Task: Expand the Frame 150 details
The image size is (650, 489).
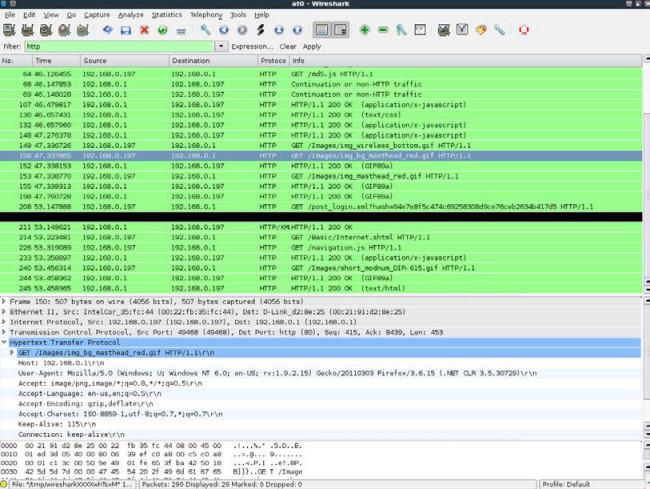Action: point(4,301)
